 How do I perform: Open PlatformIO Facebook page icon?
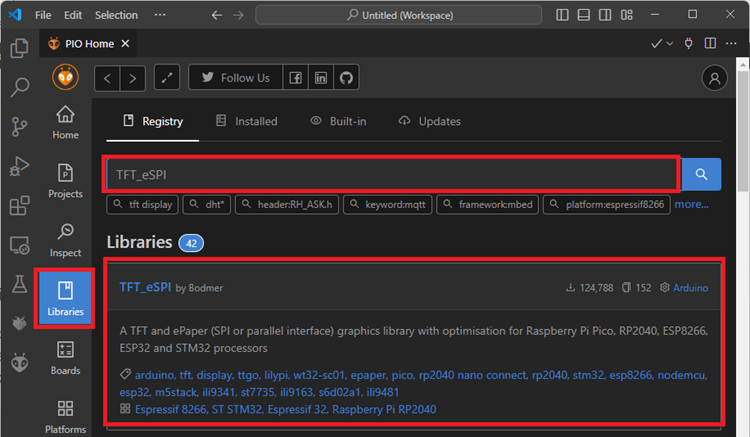coord(296,77)
